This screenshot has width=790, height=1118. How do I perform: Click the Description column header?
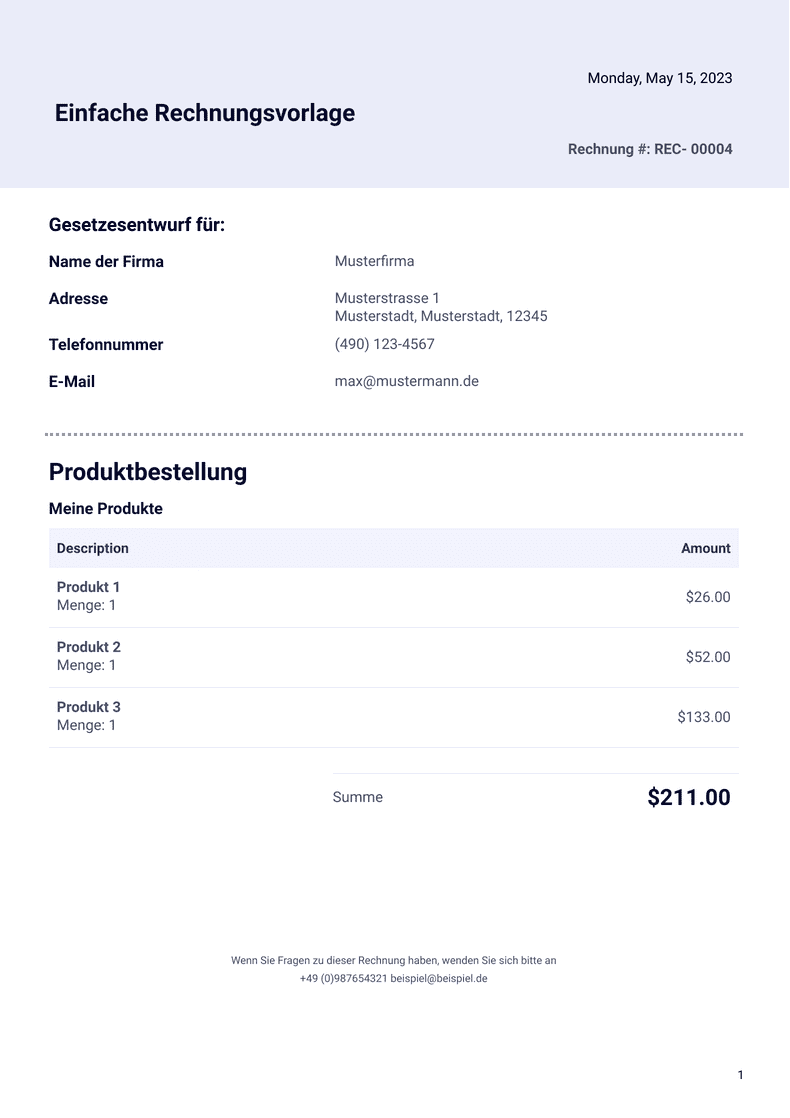tap(93, 548)
